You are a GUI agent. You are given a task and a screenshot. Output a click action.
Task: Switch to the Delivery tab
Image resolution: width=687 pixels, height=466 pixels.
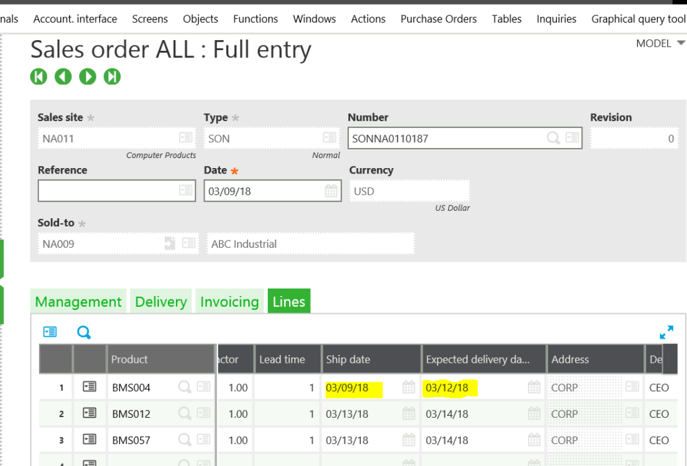click(161, 301)
